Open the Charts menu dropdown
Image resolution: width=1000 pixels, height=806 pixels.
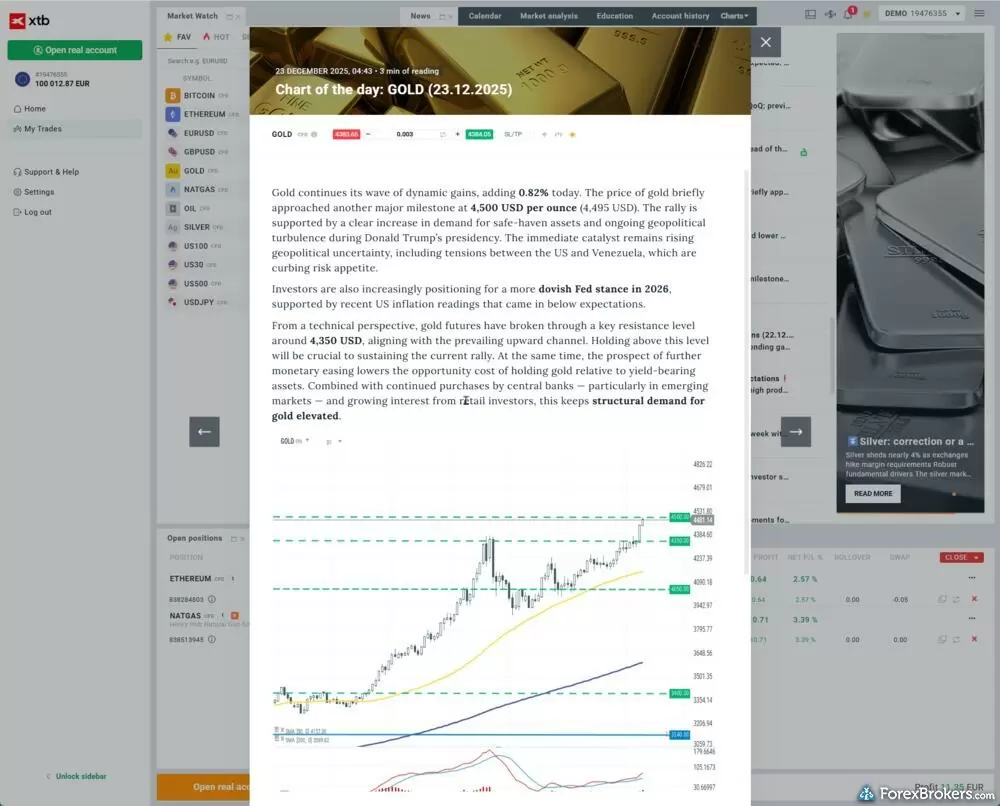tap(734, 15)
